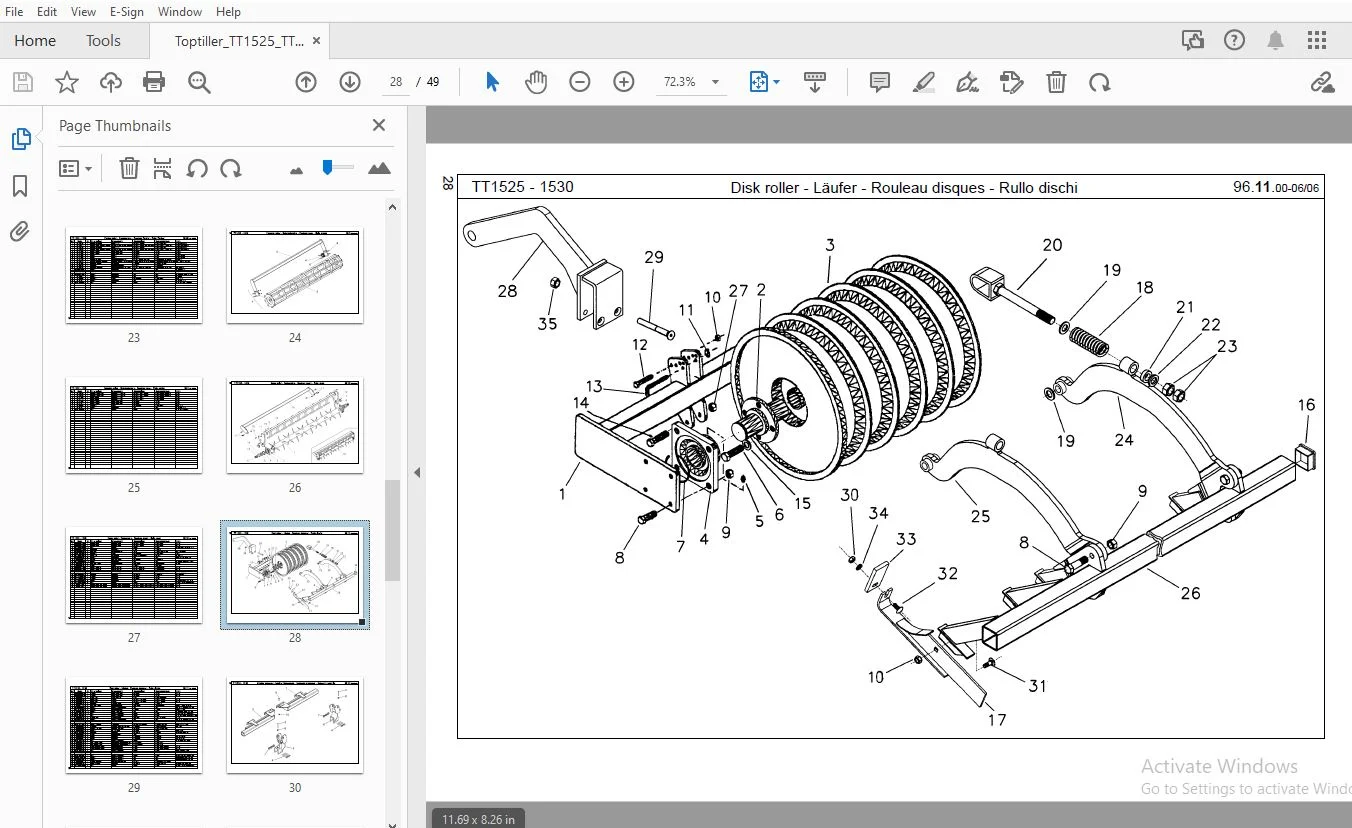Print the document
Image resolution: width=1352 pixels, height=828 pixels.
(x=154, y=82)
